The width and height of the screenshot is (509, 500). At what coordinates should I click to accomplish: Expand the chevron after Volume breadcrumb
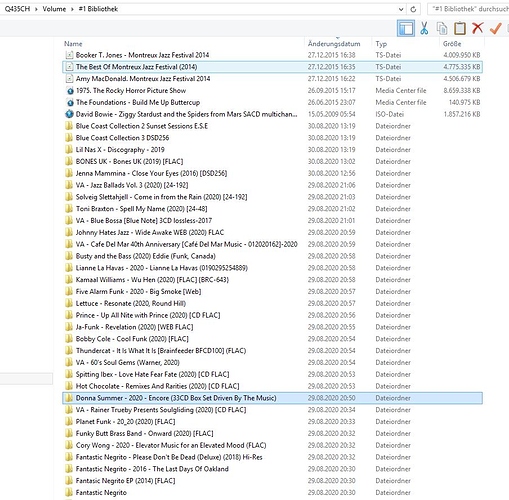(72, 9)
